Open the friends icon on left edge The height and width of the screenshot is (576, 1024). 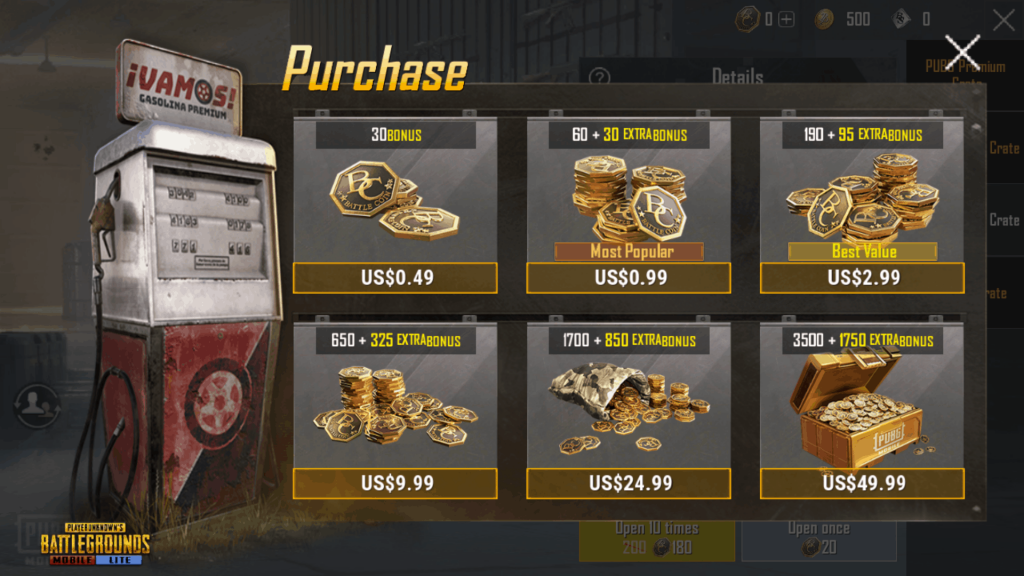point(37,405)
